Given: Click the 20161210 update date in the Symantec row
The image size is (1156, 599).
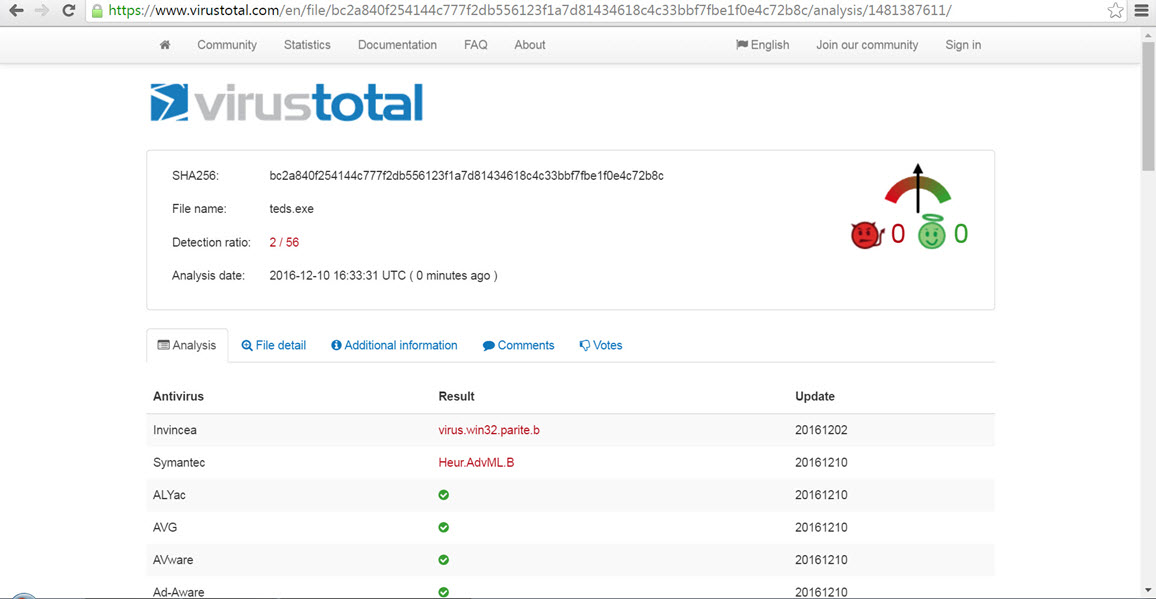Looking at the screenshot, I should tap(821, 463).
